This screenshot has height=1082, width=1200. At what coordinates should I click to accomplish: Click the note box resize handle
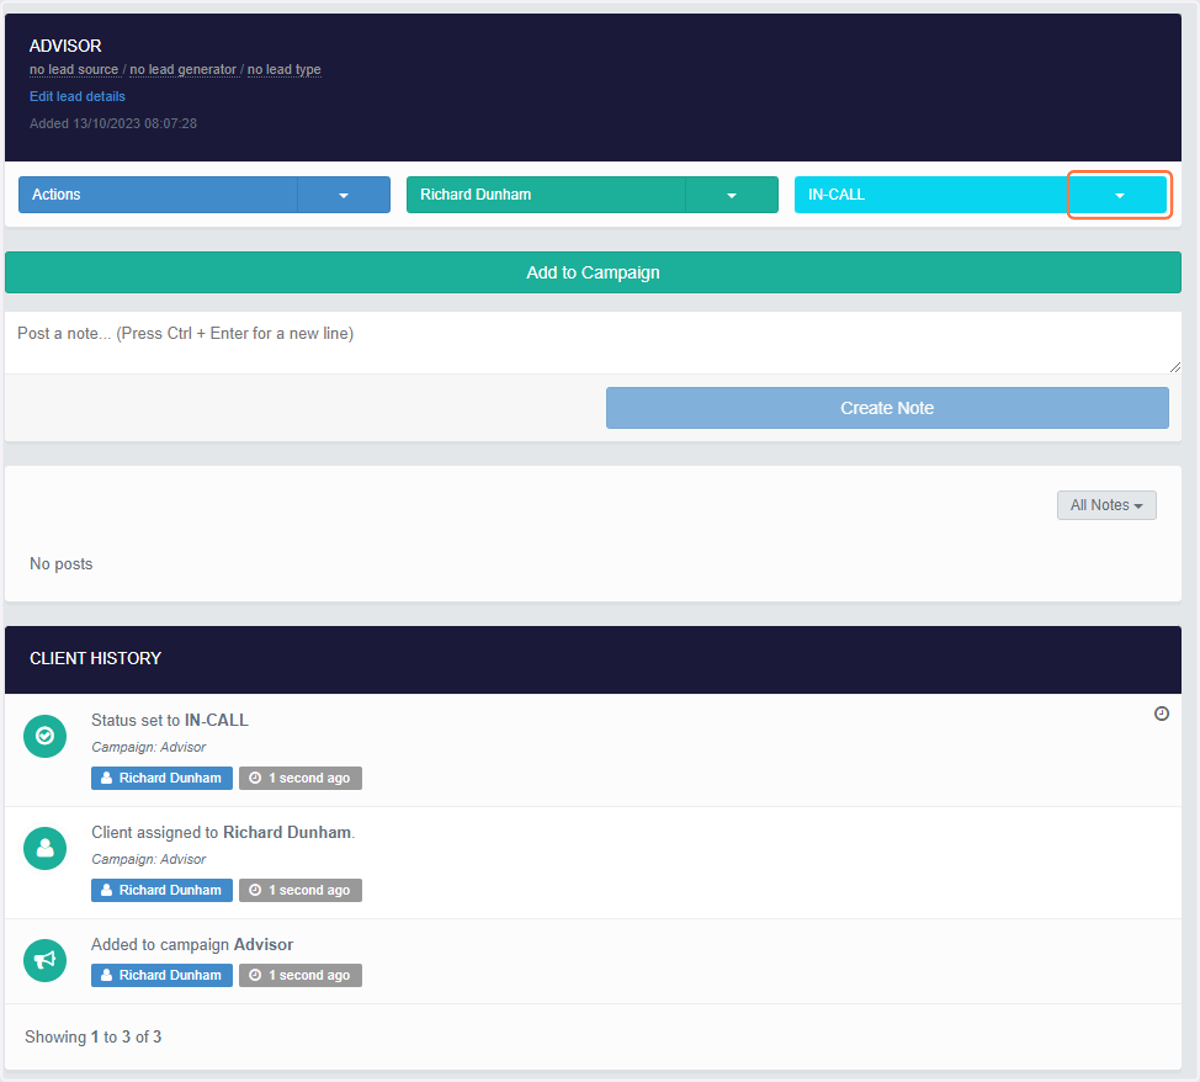pyautogui.click(x=1175, y=367)
